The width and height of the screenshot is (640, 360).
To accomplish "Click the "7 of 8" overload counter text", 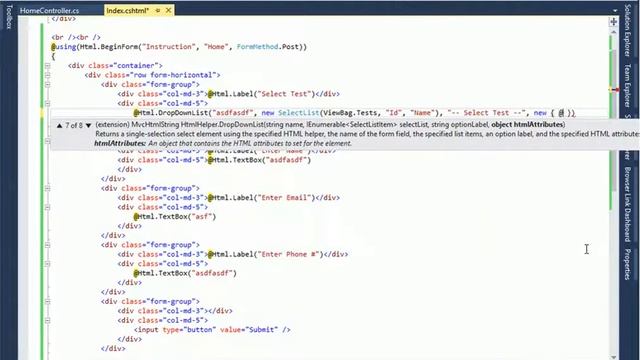I will point(74,126).
